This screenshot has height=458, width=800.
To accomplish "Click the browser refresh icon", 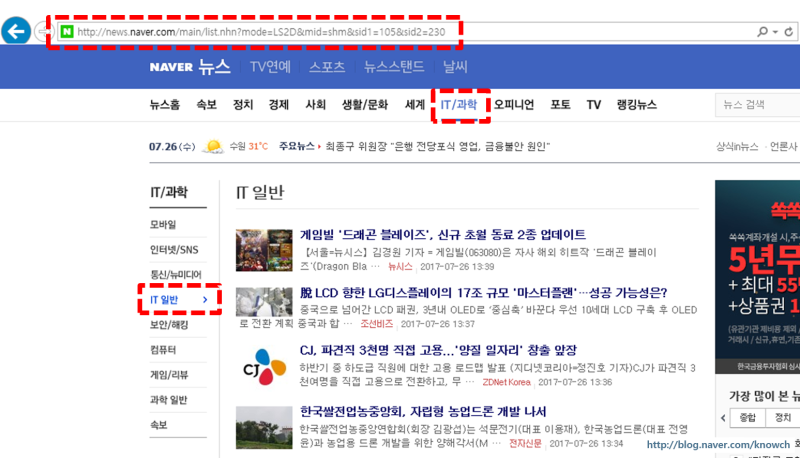I will 789,32.
